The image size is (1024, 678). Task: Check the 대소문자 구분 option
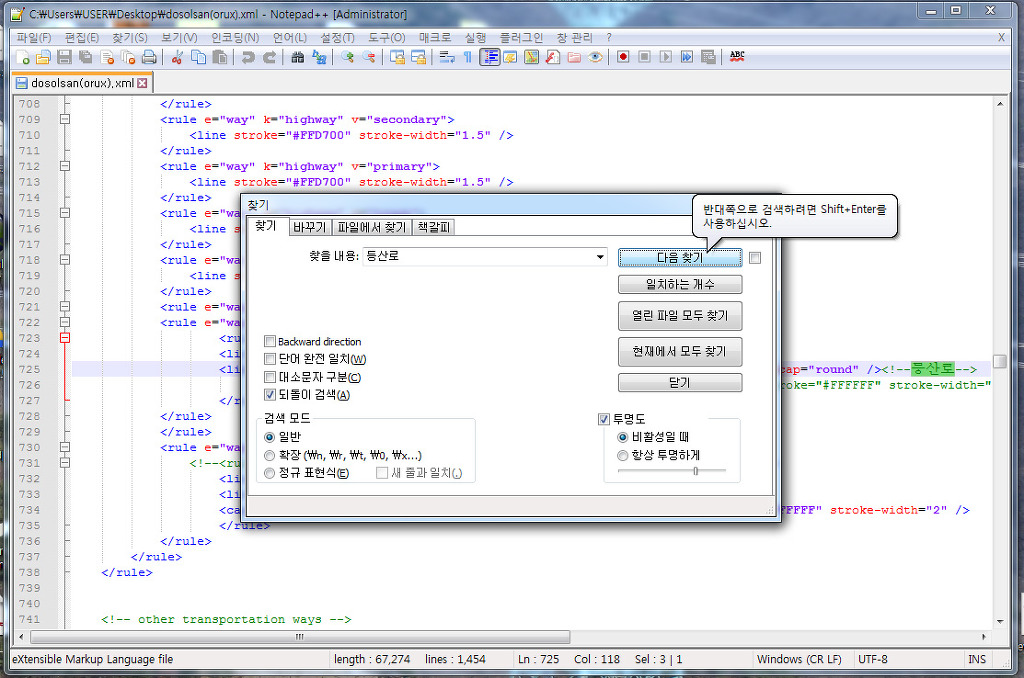click(270, 378)
